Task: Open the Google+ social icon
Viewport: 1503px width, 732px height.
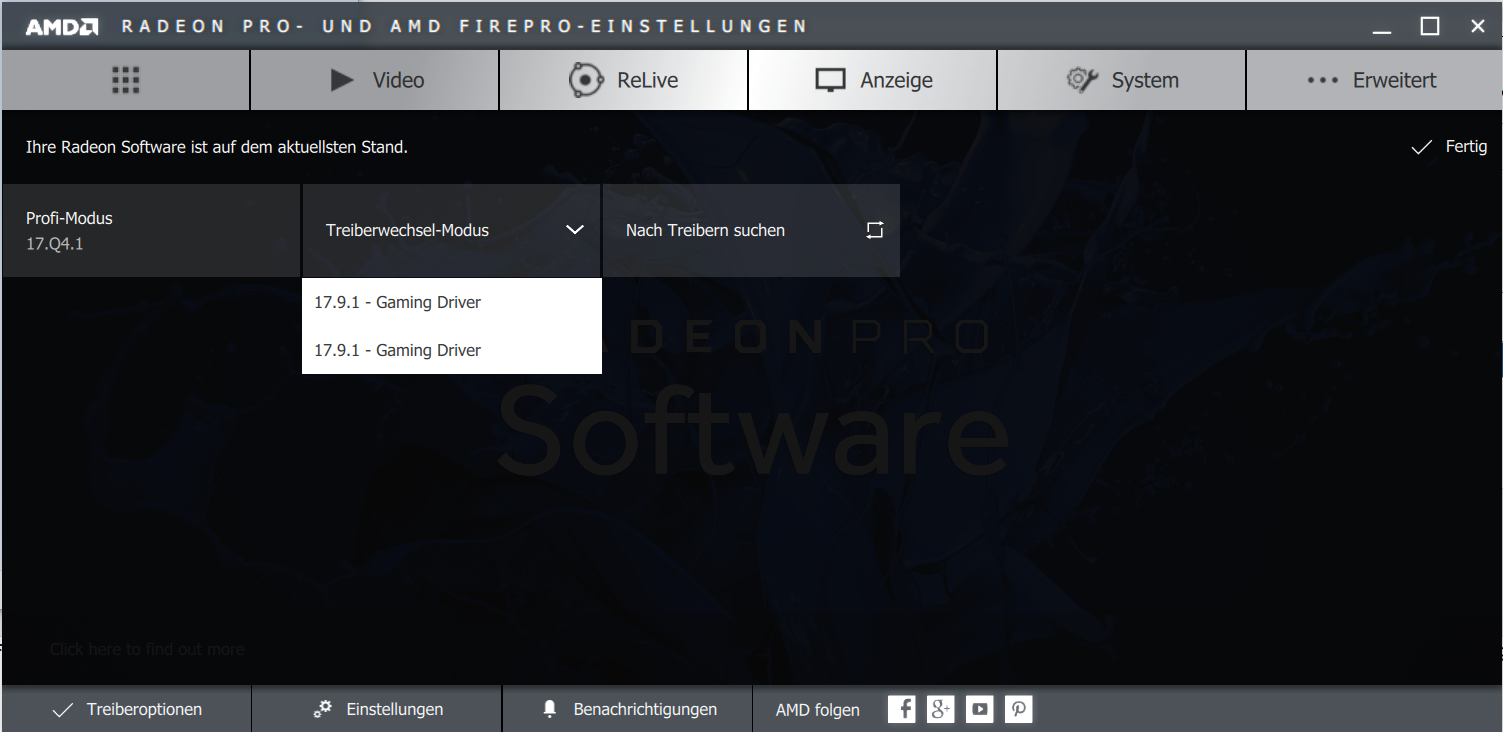Action: click(x=941, y=709)
